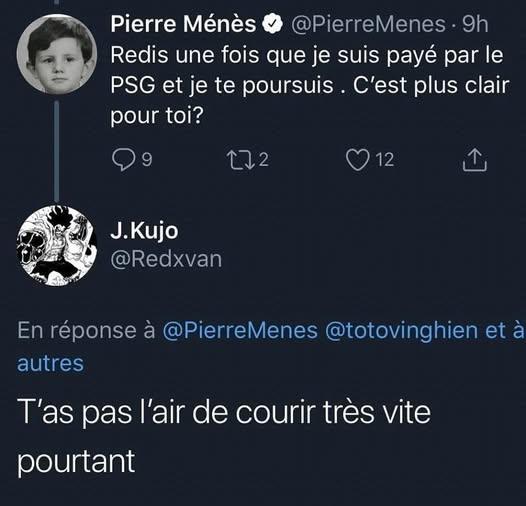Click the reply speech bubble icon
Image resolution: width=526 pixels, height=506 pixels.
[x=124, y=159]
